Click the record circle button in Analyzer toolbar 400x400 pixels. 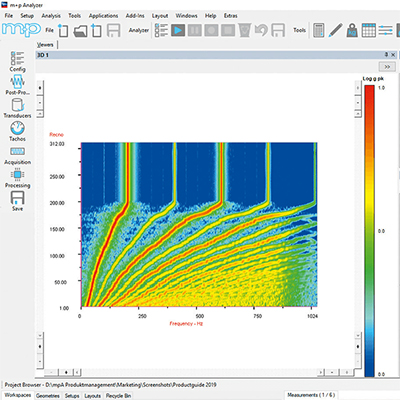(x=211, y=30)
